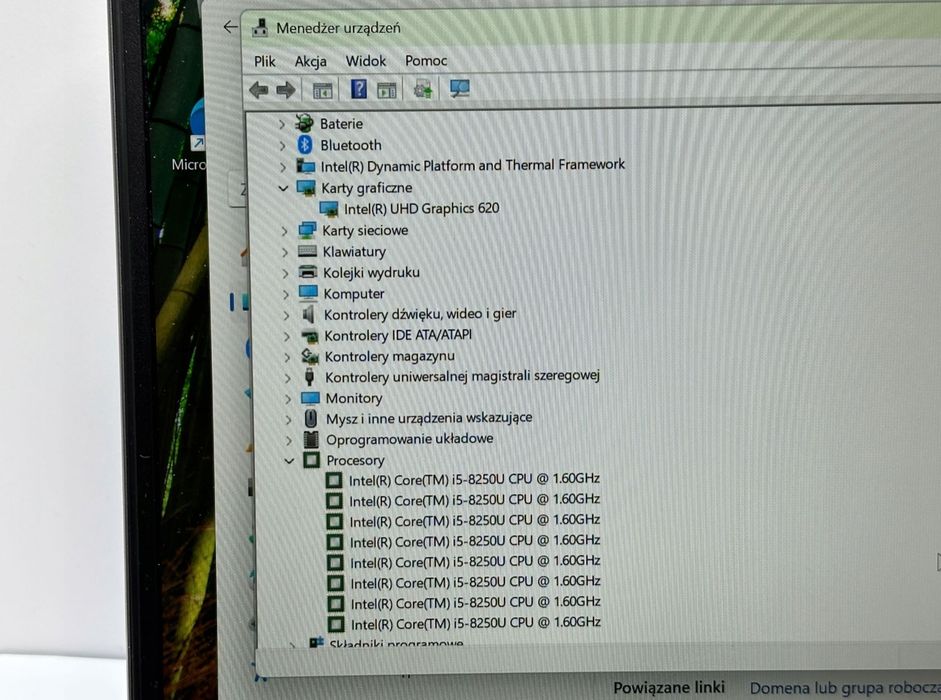Expand the Oprogramowanie układowe chevron

(289, 440)
